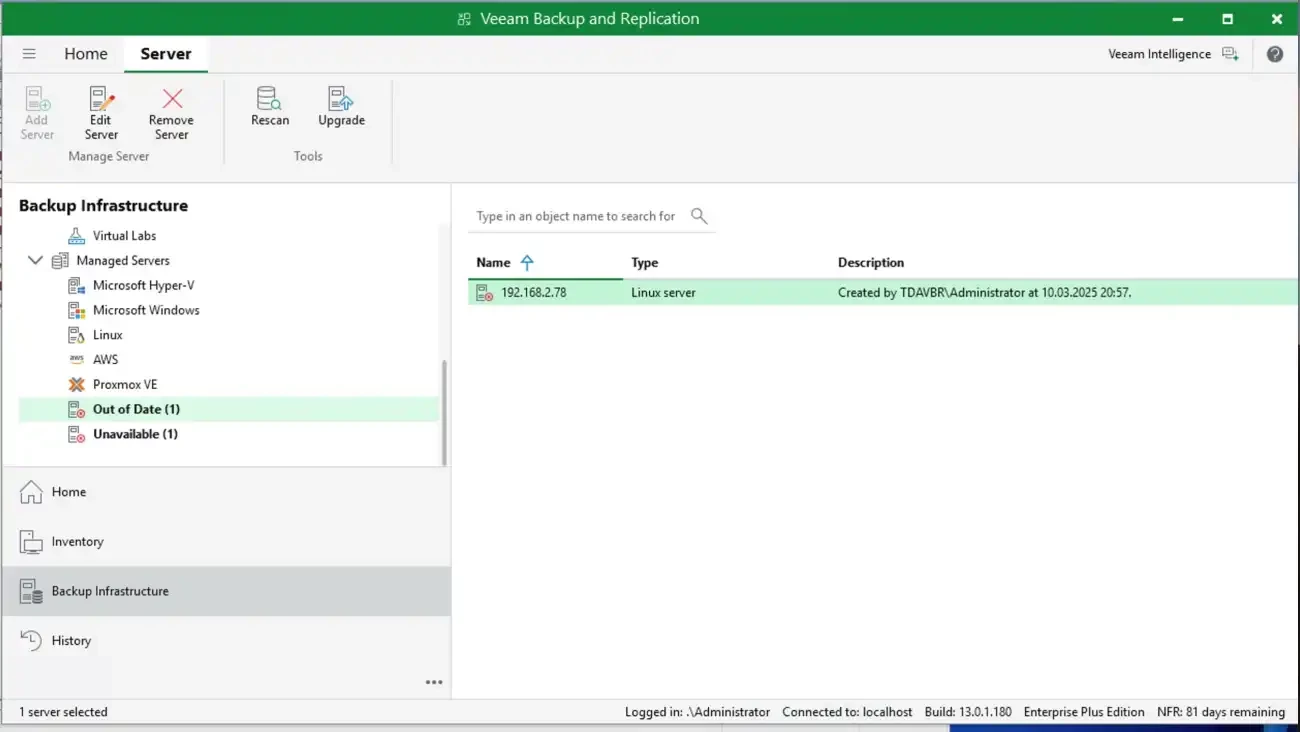This screenshot has height=732, width=1300.
Task: Rescan the selected server
Action: pos(270,107)
